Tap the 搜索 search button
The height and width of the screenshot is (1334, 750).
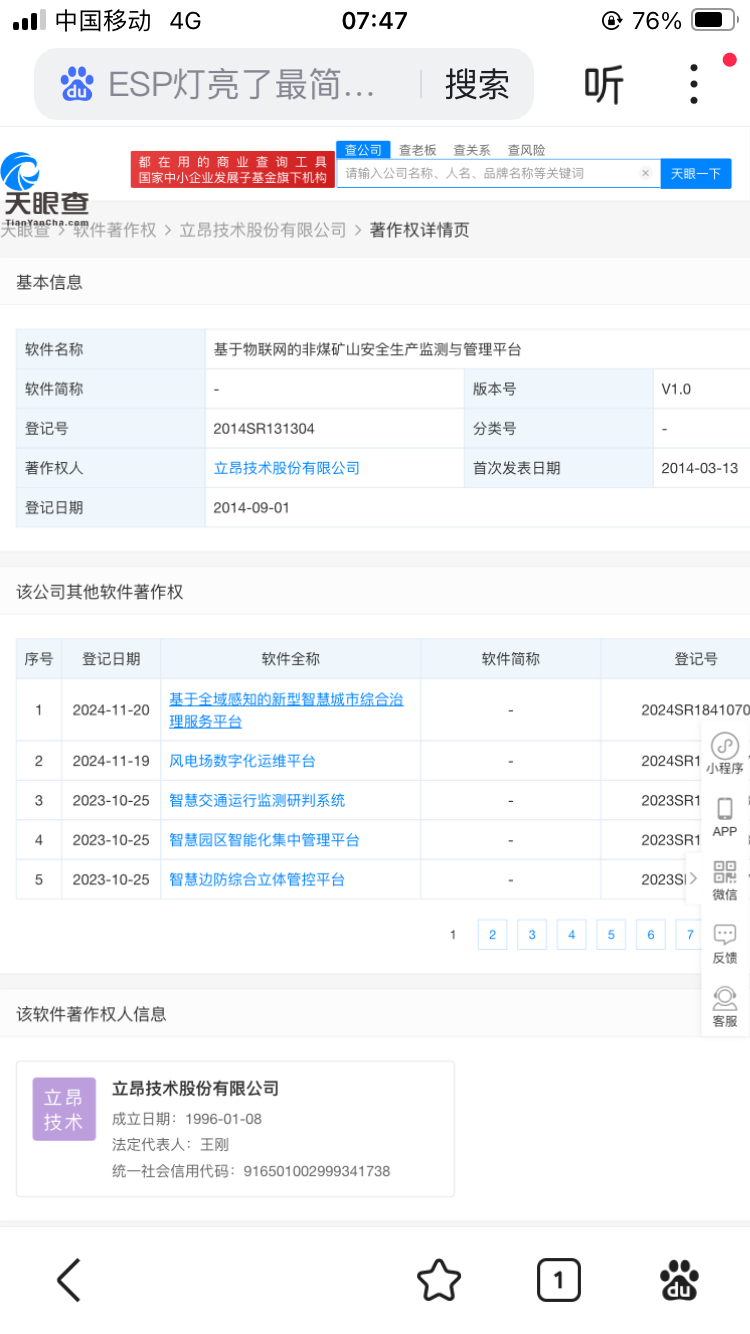click(477, 84)
